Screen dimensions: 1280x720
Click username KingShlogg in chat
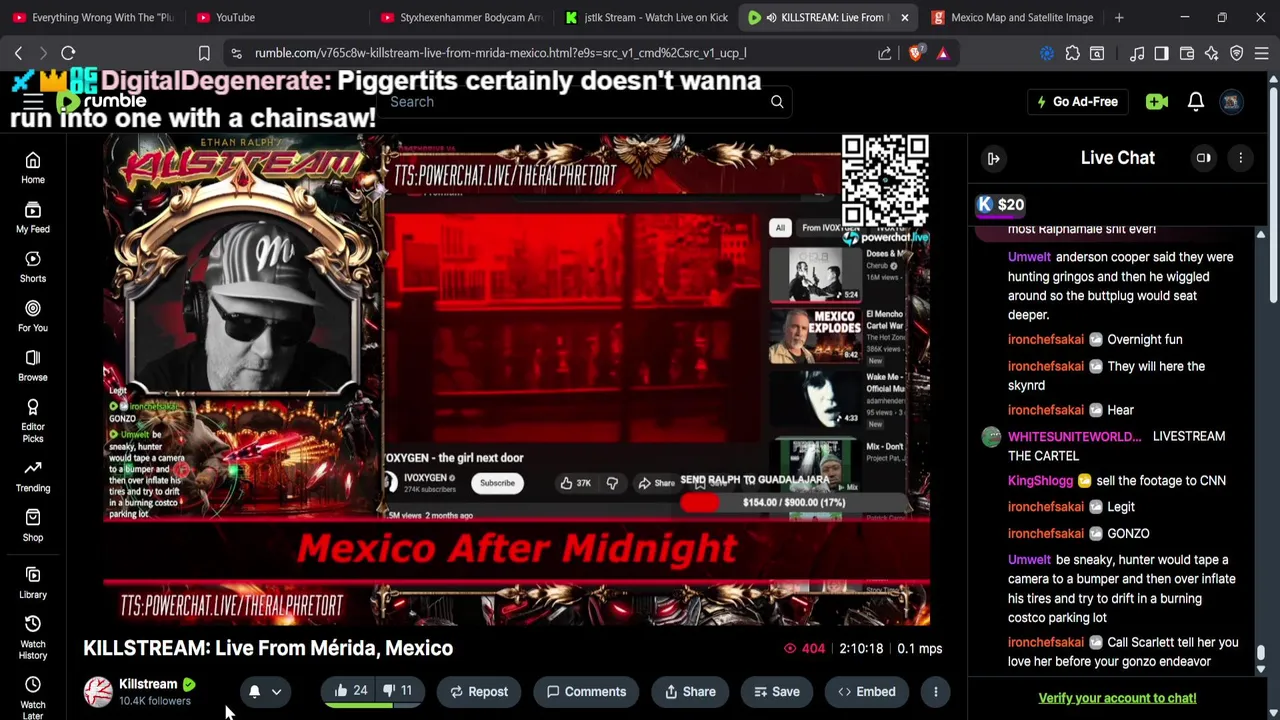(x=1040, y=481)
